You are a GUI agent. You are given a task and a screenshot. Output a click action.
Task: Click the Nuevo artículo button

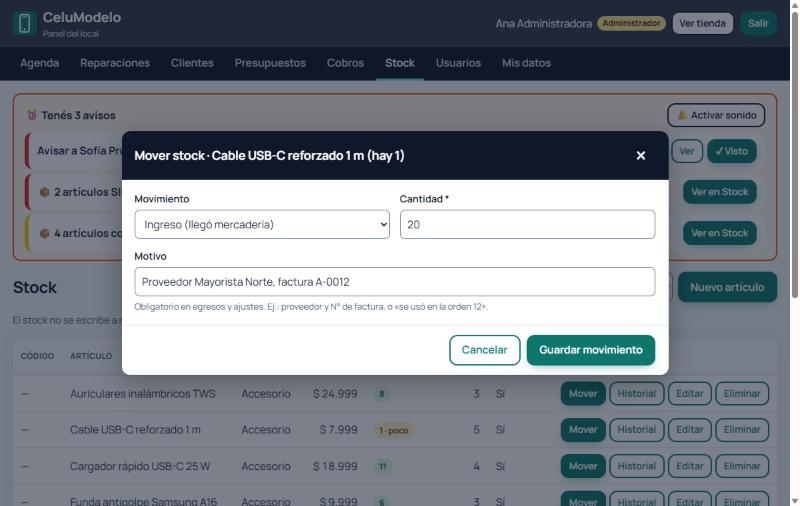[x=728, y=287]
